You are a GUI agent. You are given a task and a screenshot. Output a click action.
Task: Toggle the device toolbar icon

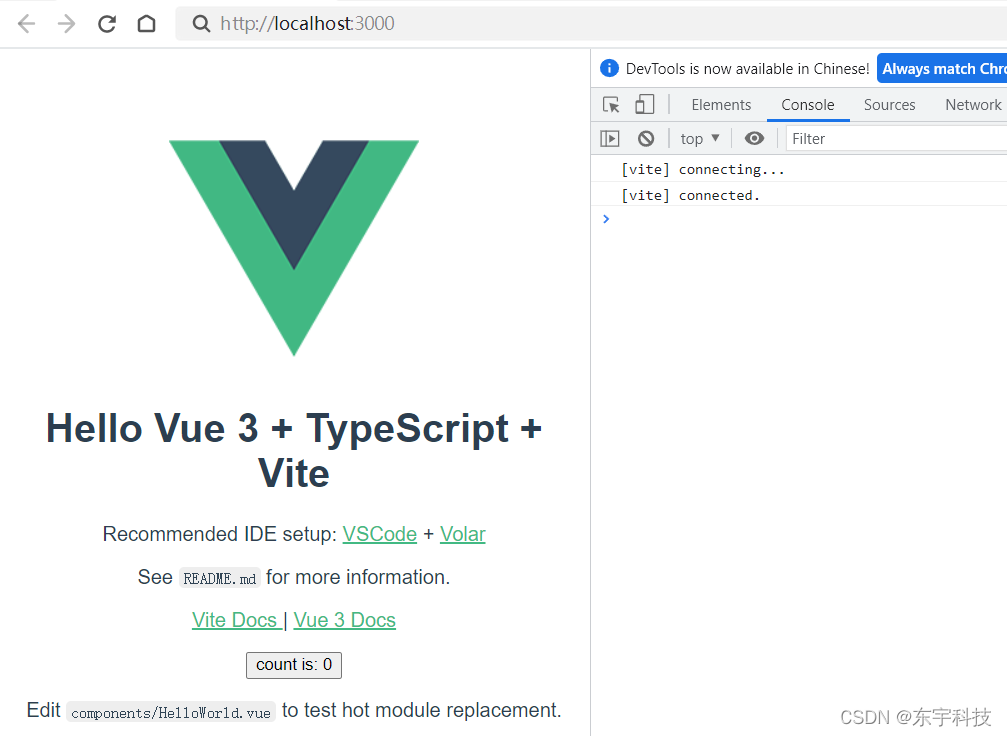pyautogui.click(x=644, y=104)
